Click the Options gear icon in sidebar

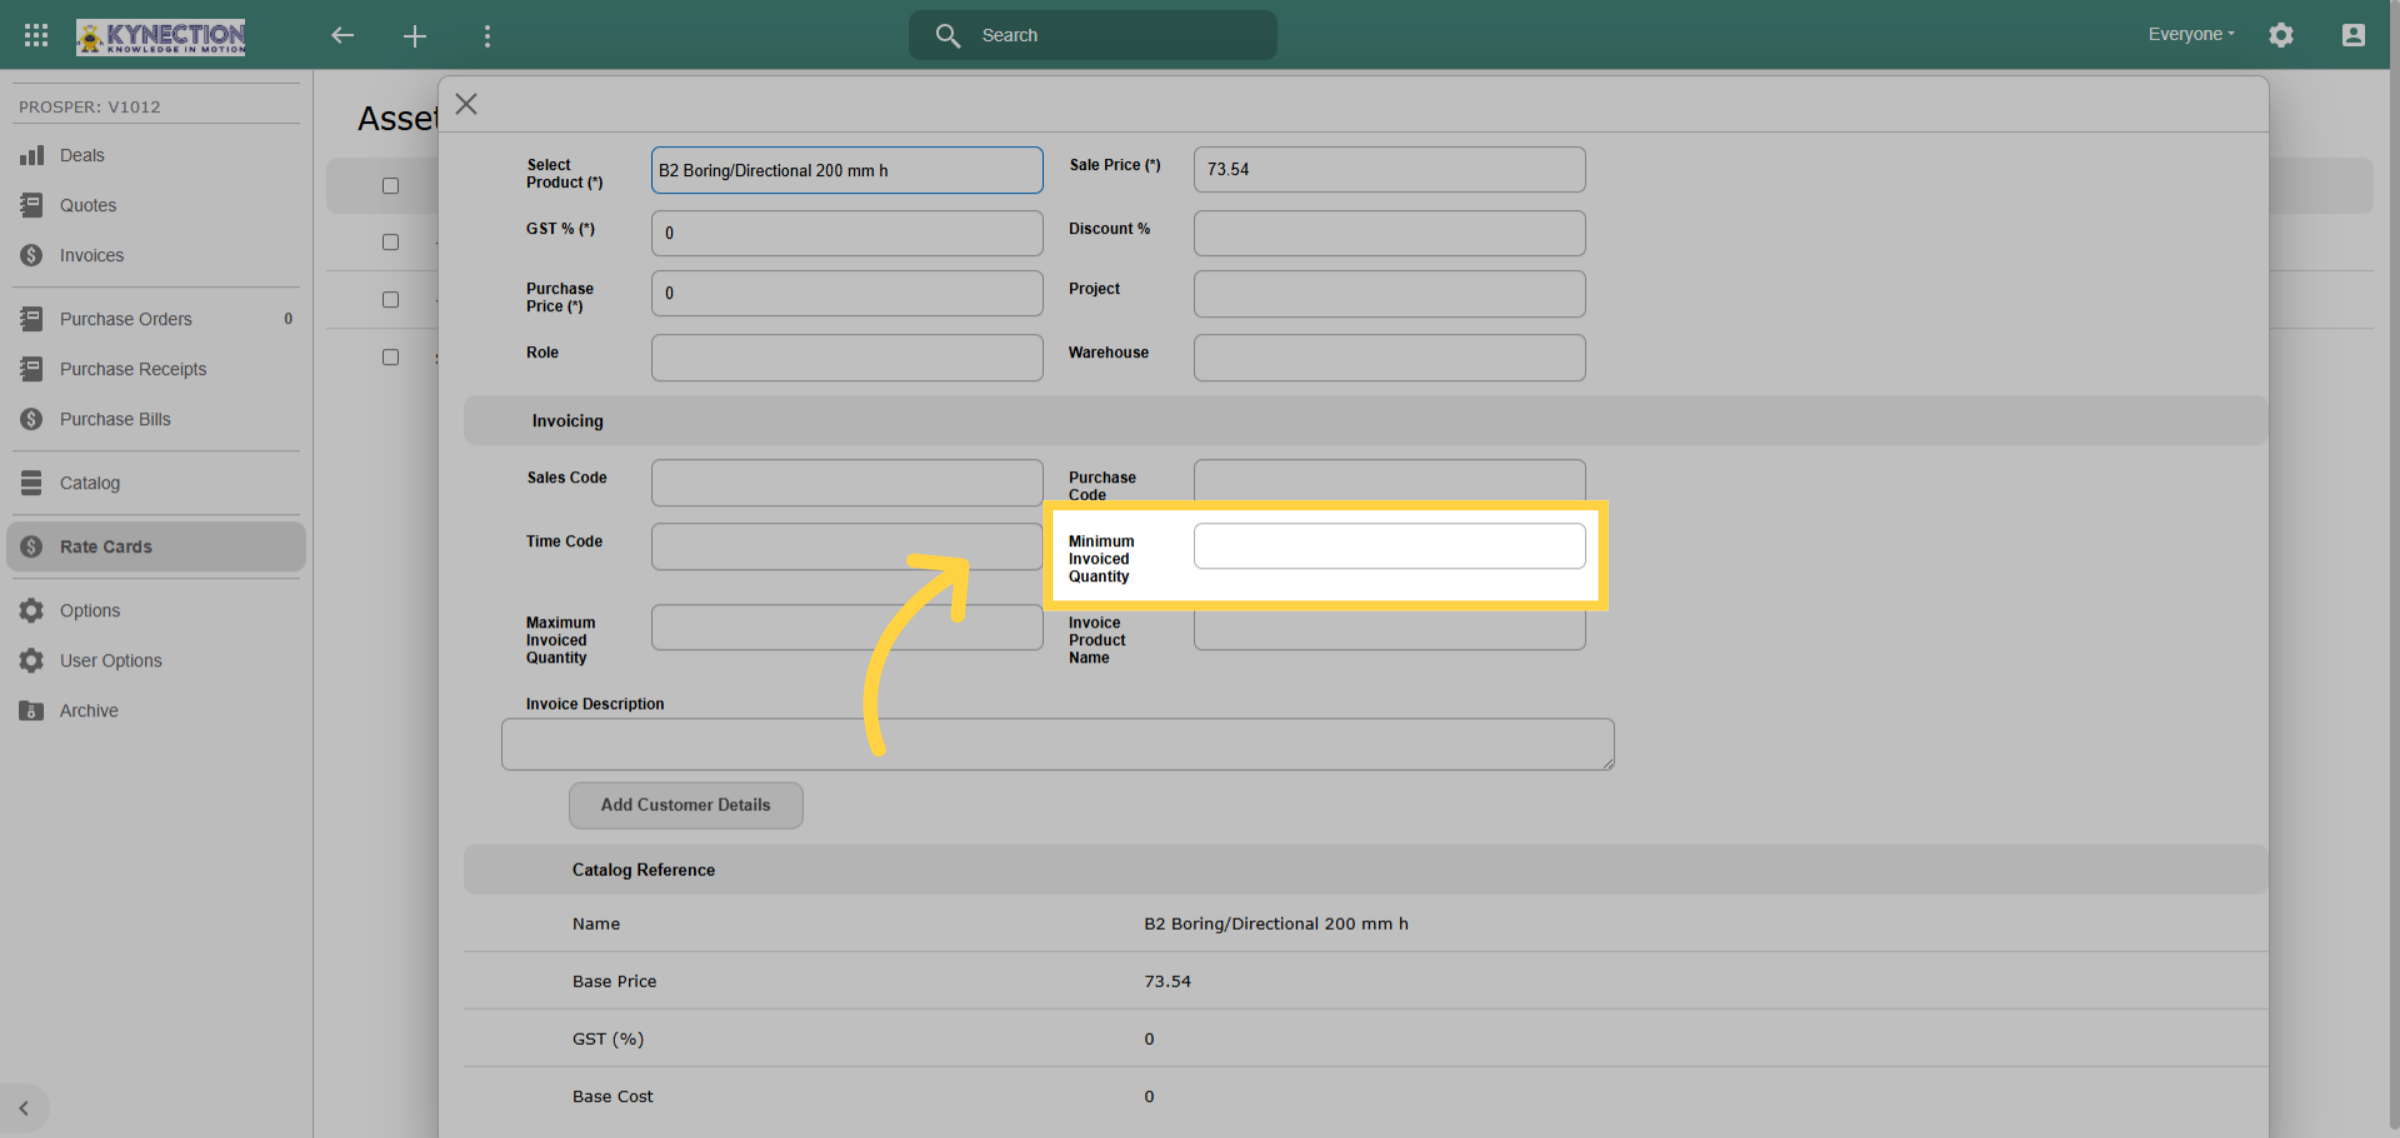click(32, 611)
